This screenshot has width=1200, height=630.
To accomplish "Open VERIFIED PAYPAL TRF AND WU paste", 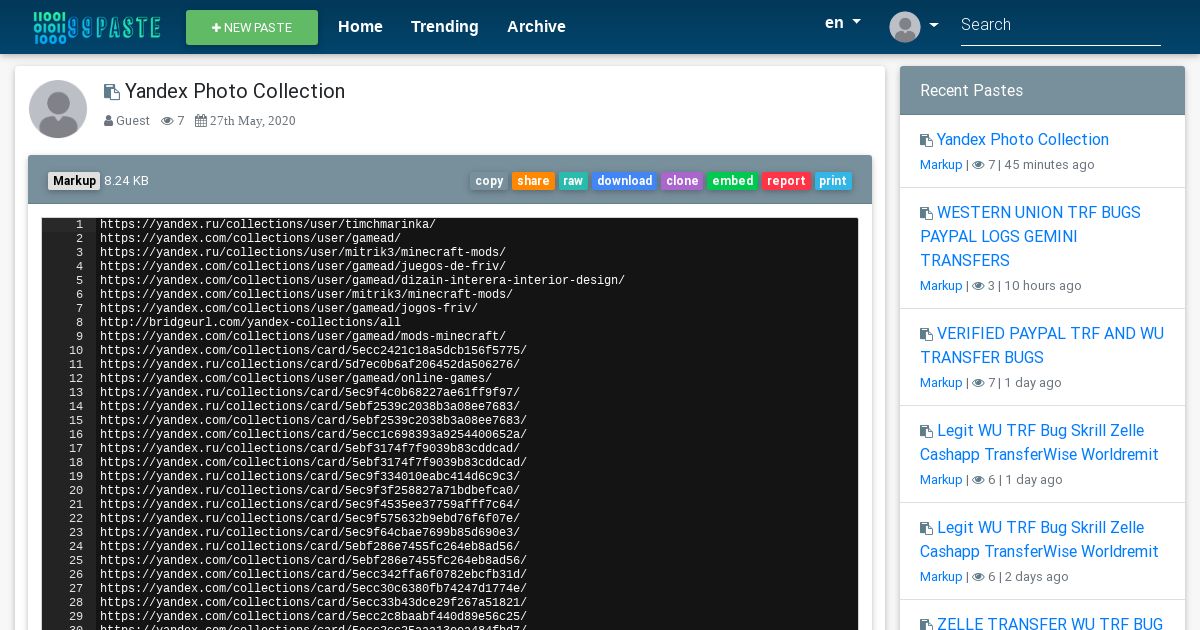I will [x=1042, y=346].
